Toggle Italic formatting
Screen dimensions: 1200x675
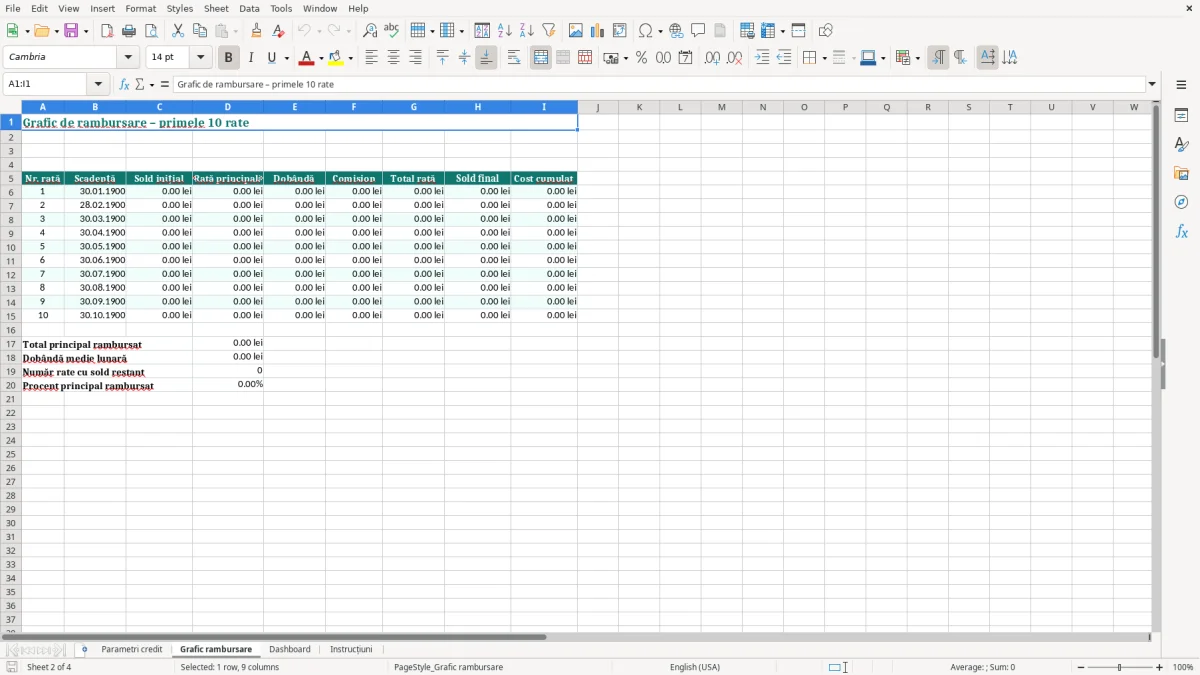251,58
